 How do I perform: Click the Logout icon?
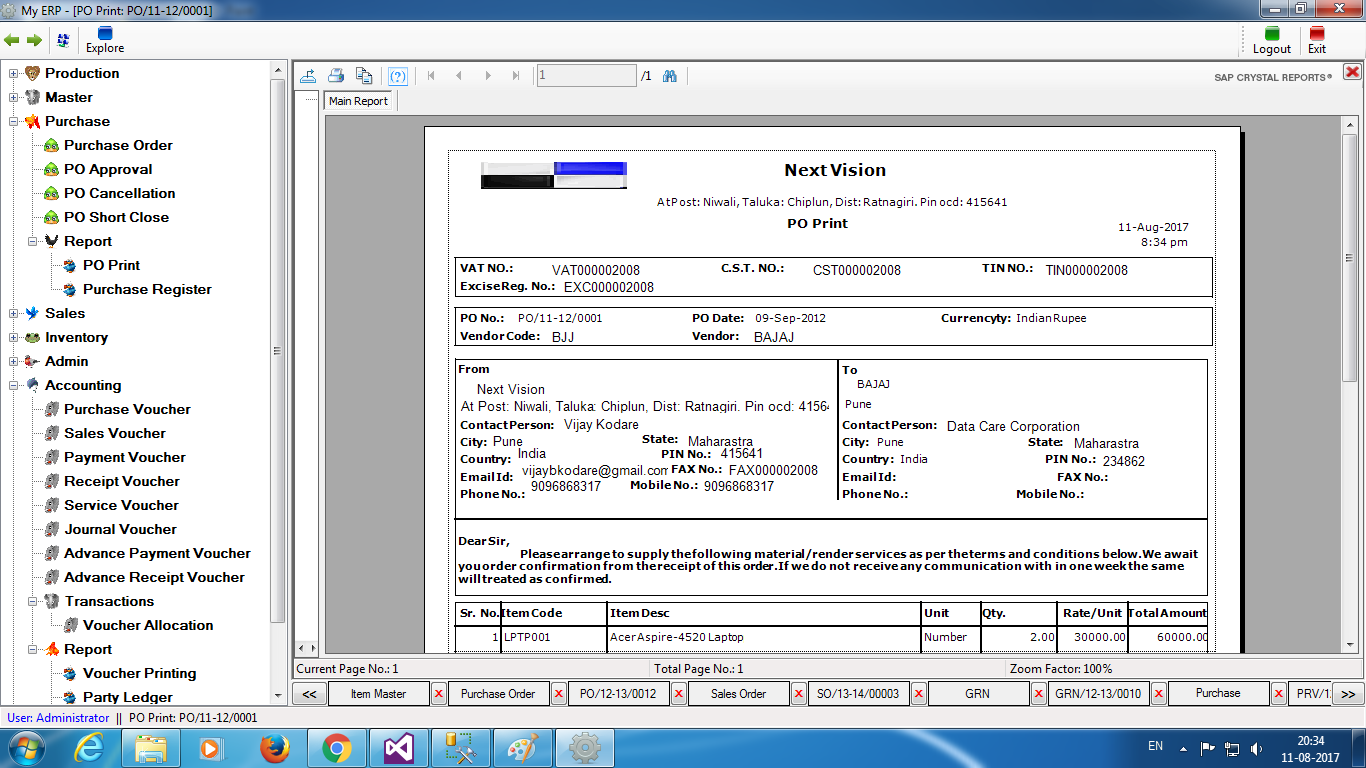pyautogui.click(x=1272, y=40)
